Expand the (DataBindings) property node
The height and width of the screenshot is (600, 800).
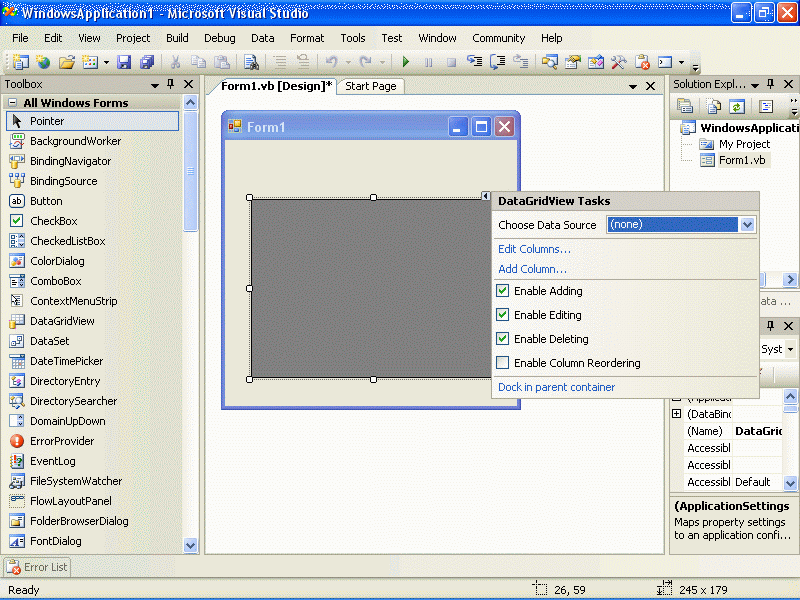[x=677, y=414]
